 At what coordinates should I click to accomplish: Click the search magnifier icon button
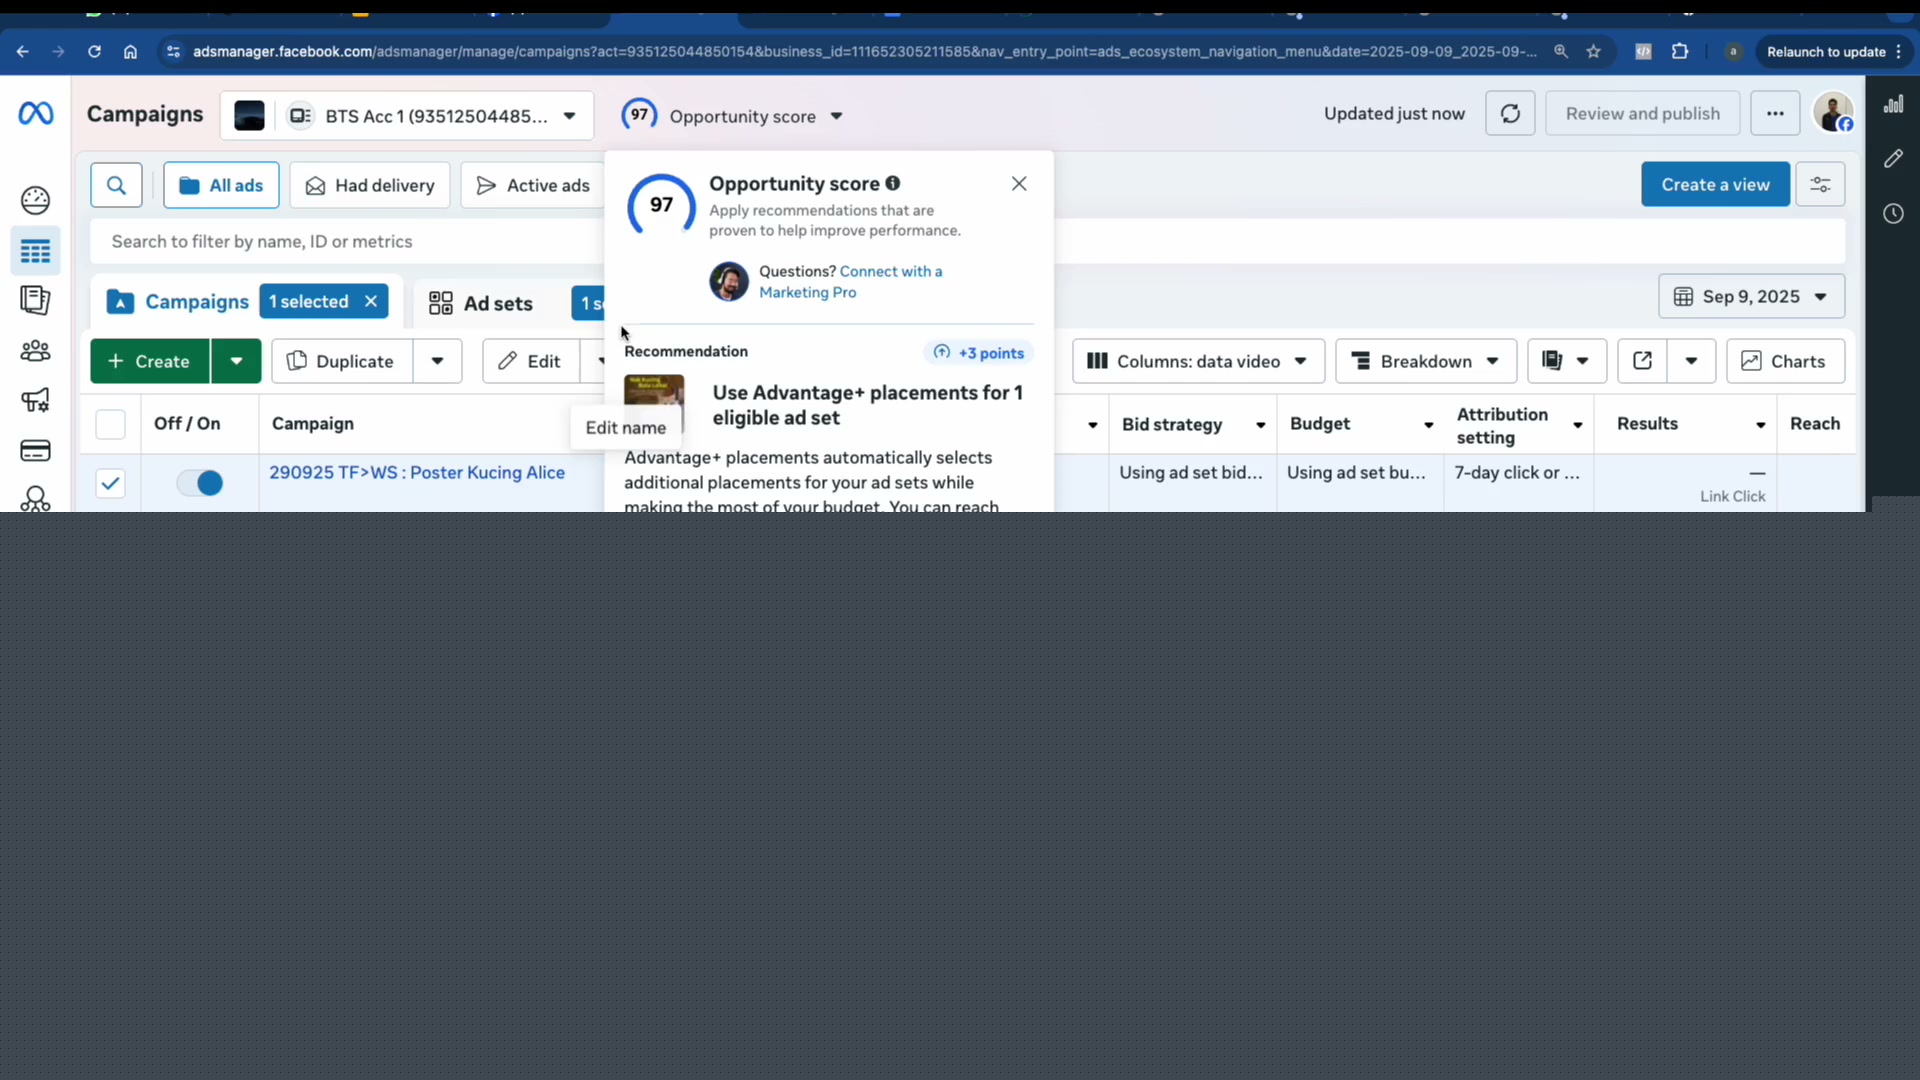point(116,185)
